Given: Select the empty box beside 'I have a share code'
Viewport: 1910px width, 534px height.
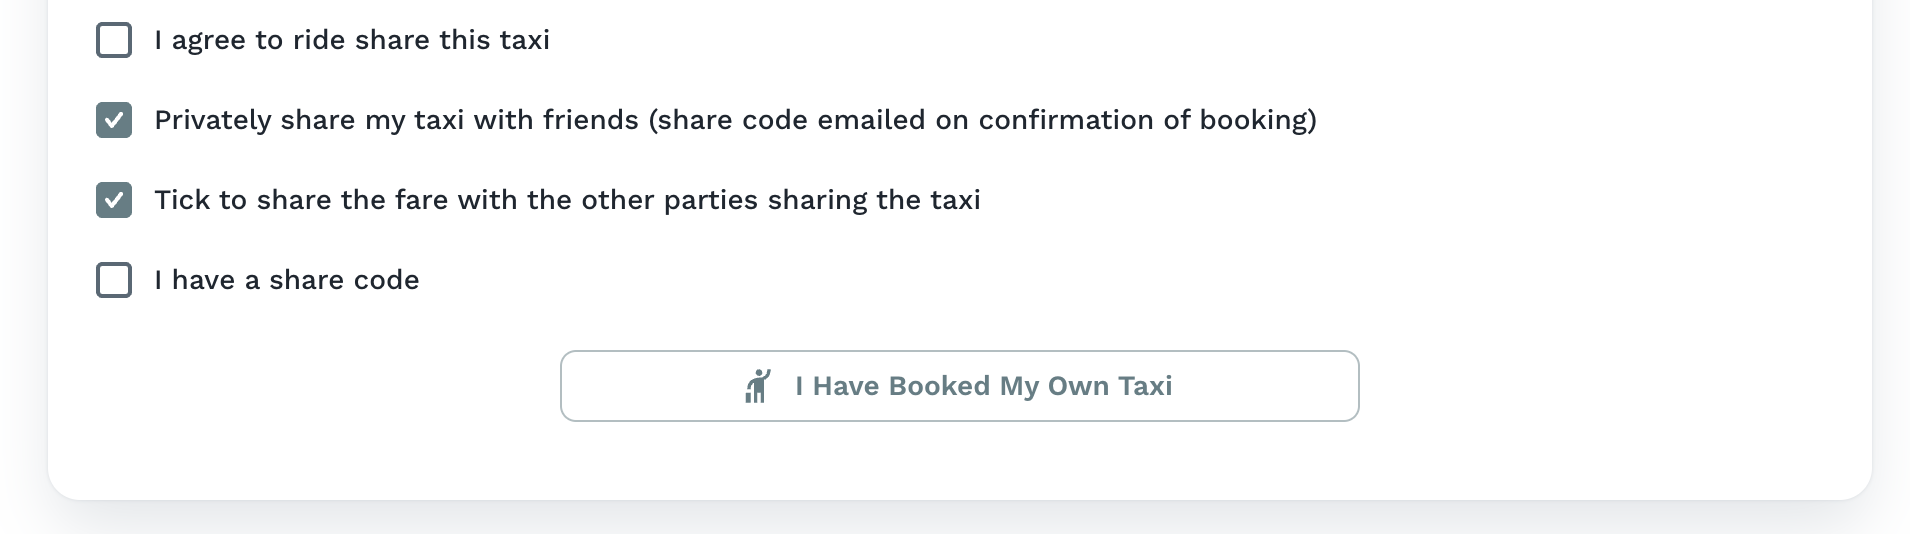Looking at the screenshot, I should (114, 280).
